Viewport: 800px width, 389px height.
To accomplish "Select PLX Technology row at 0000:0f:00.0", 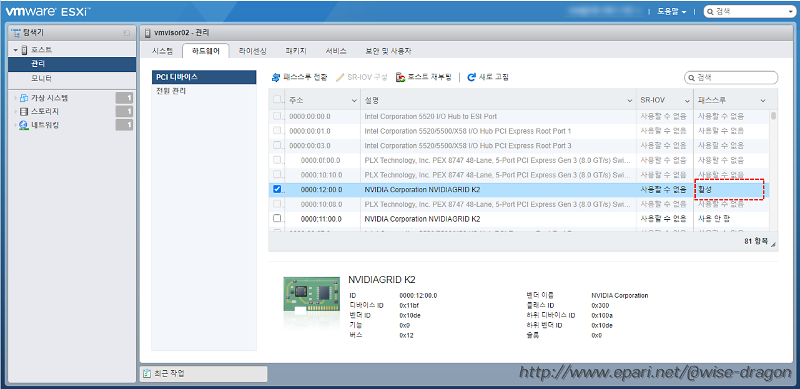I will (x=519, y=160).
